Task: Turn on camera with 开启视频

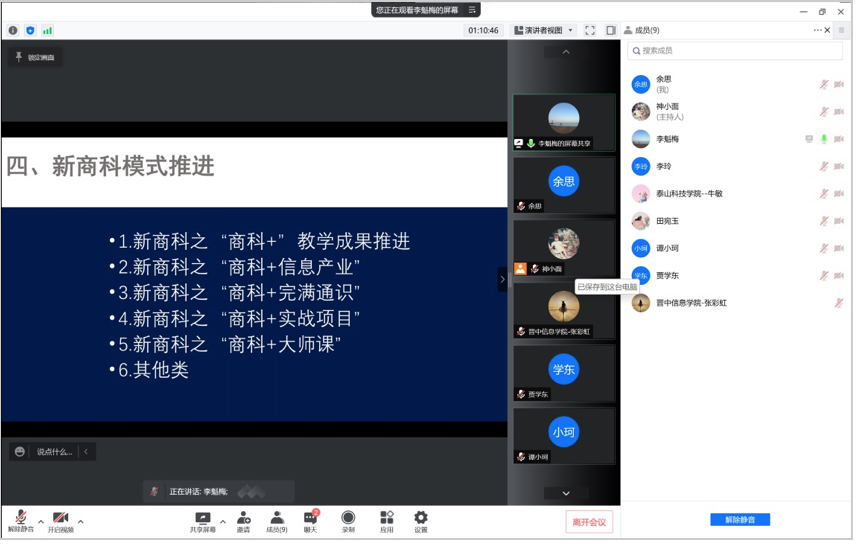Action: point(61,518)
